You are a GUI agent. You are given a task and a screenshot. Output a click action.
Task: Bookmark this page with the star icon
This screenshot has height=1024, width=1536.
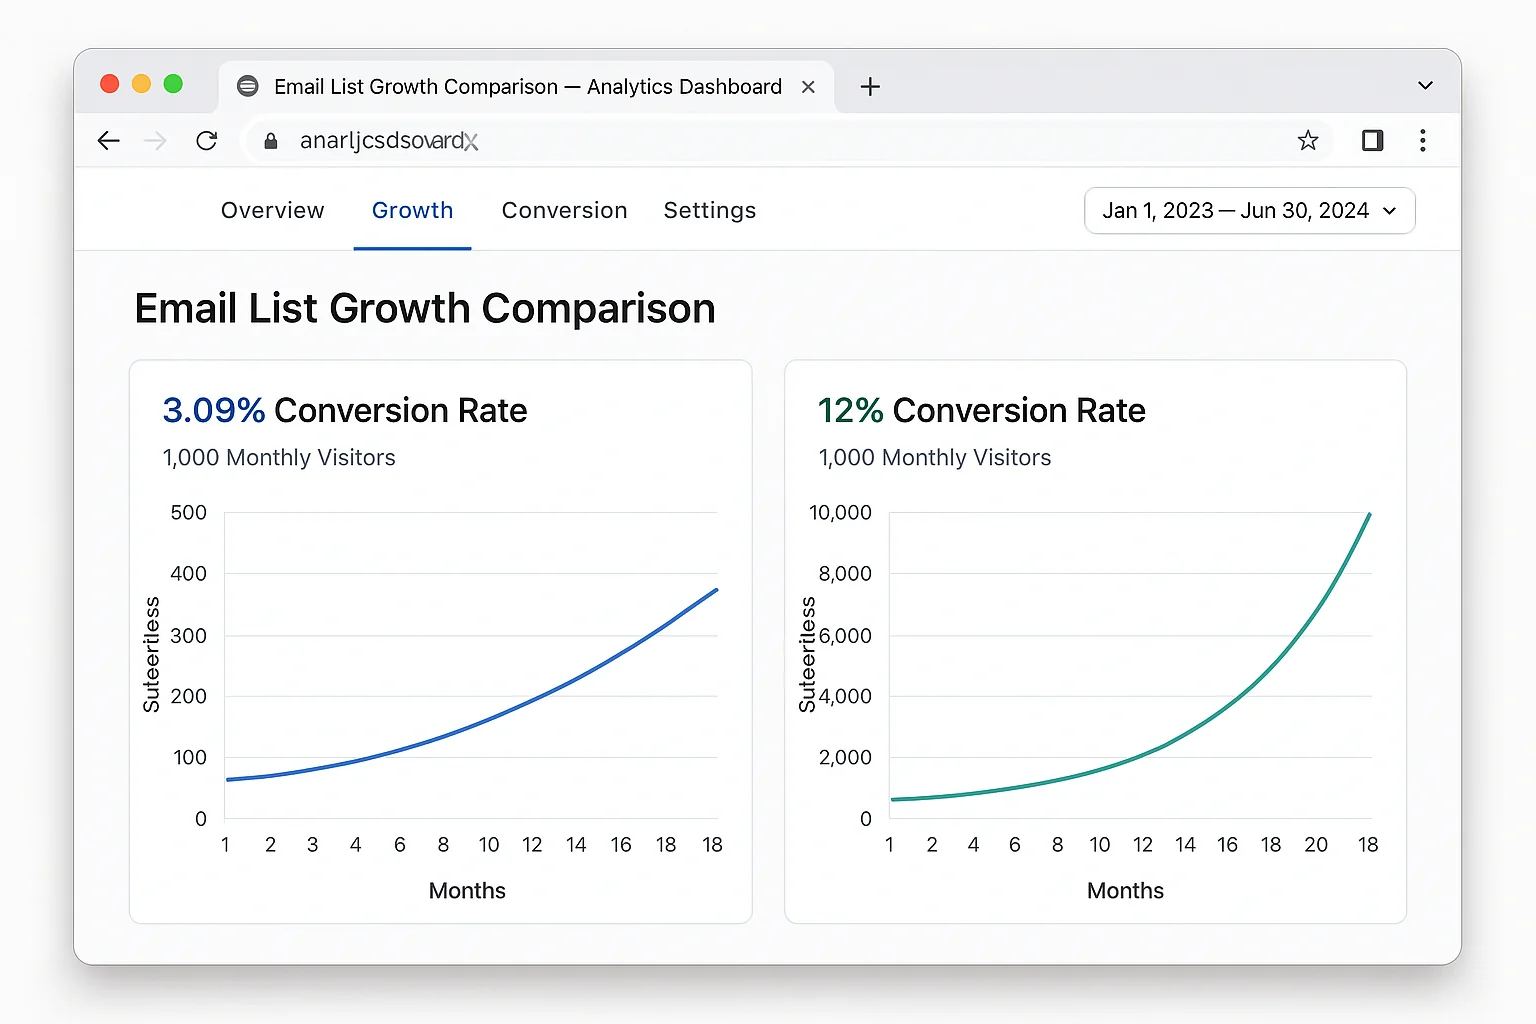click(1308, 140)
